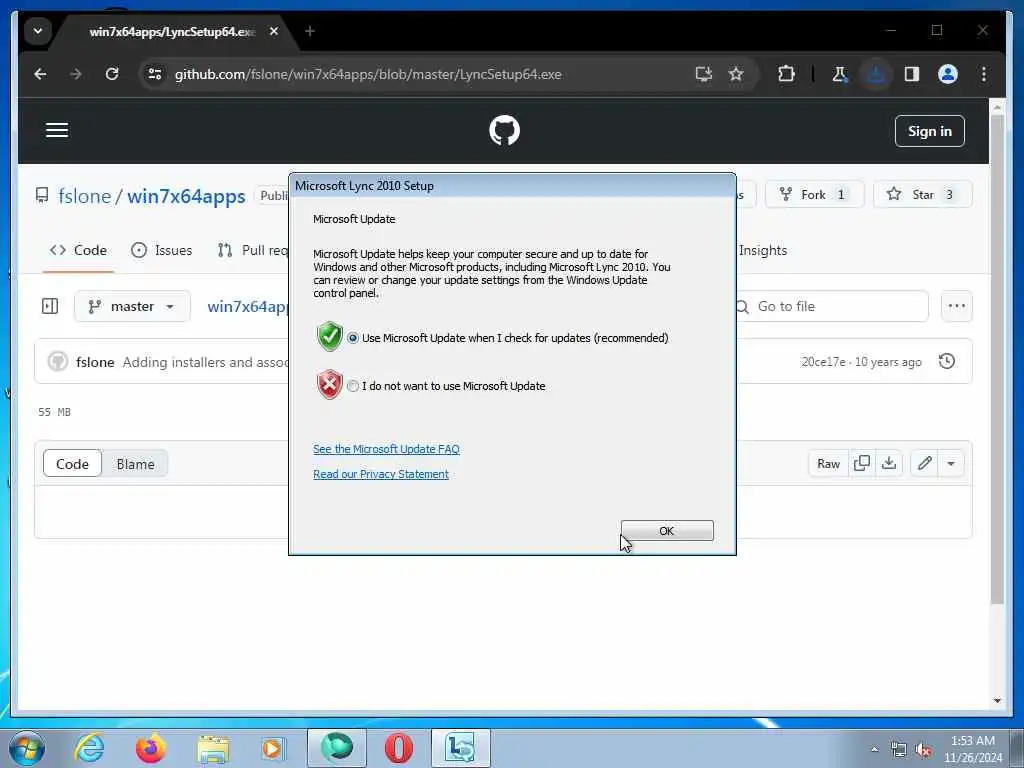View file history clock icon
Screen dimensions: 1024x768
coord(947,361)
